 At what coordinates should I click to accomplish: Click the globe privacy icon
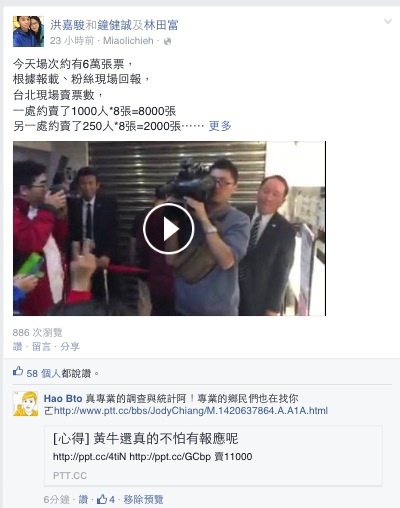coord(168,41)
